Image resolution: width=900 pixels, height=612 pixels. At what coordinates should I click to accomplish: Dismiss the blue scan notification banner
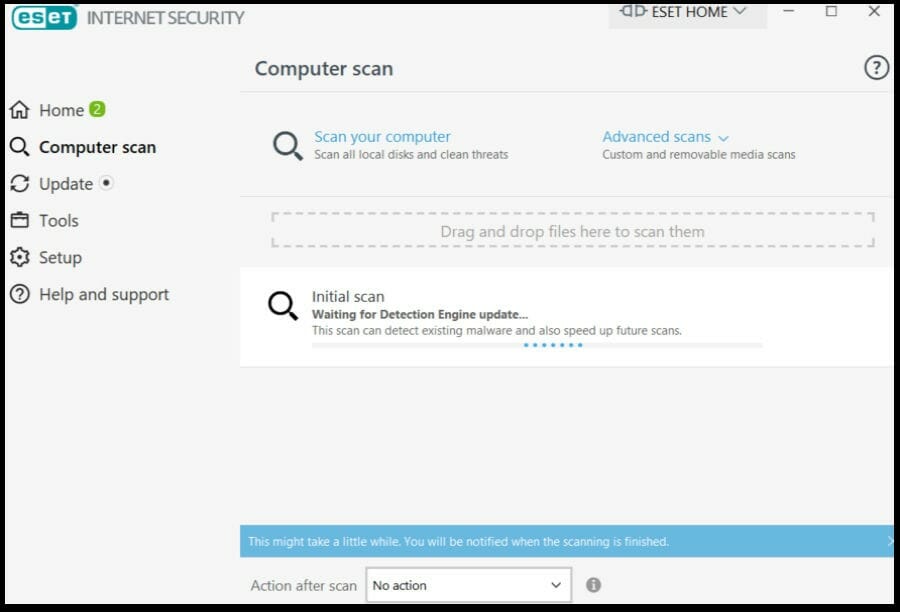(889, 541)
